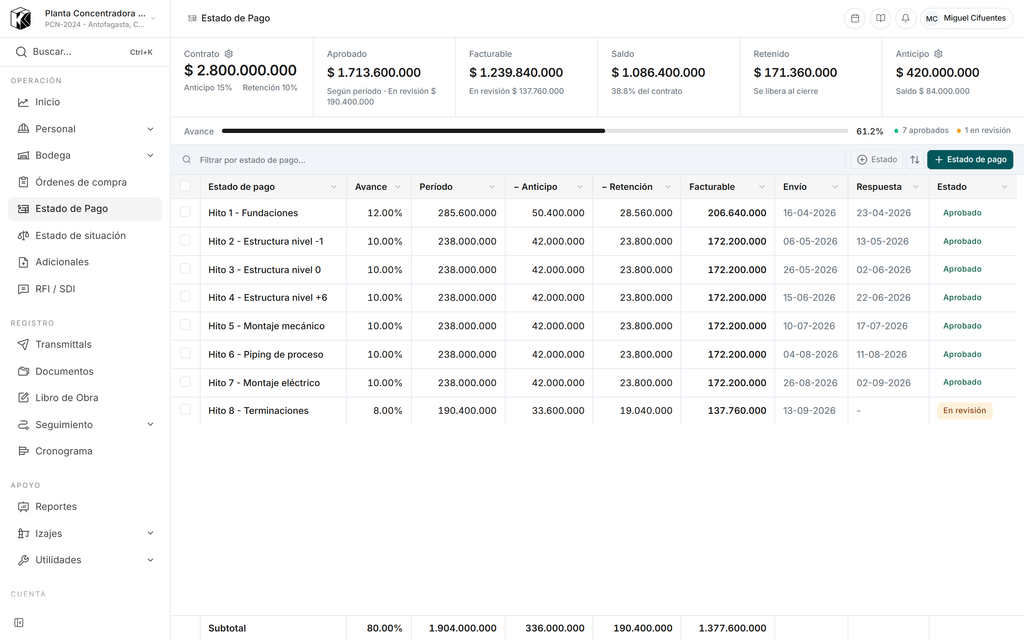Viewport: 1024px width, 640px height.
Task: Open the Período column header dropdown
Action: pyautogui.click(x=492, y=187)
